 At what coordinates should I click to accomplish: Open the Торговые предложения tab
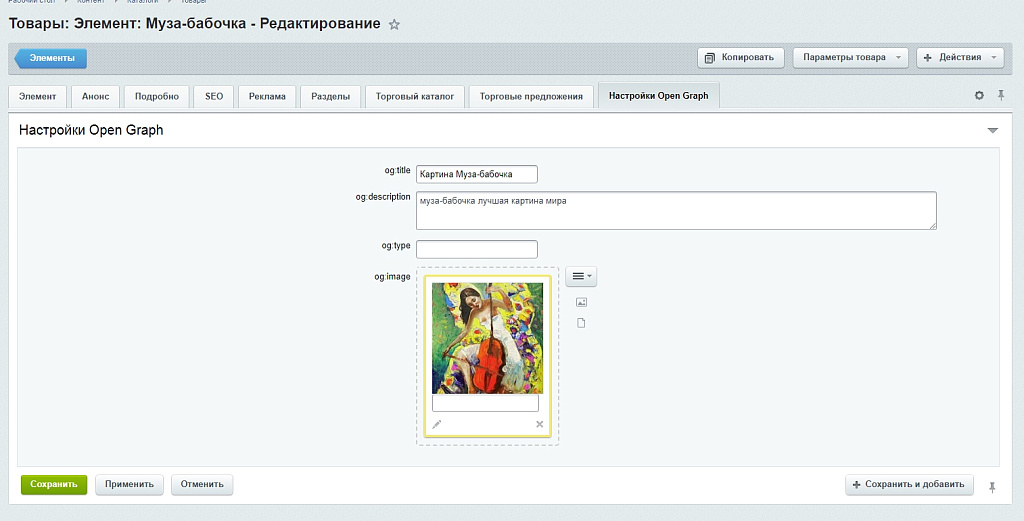531,96
